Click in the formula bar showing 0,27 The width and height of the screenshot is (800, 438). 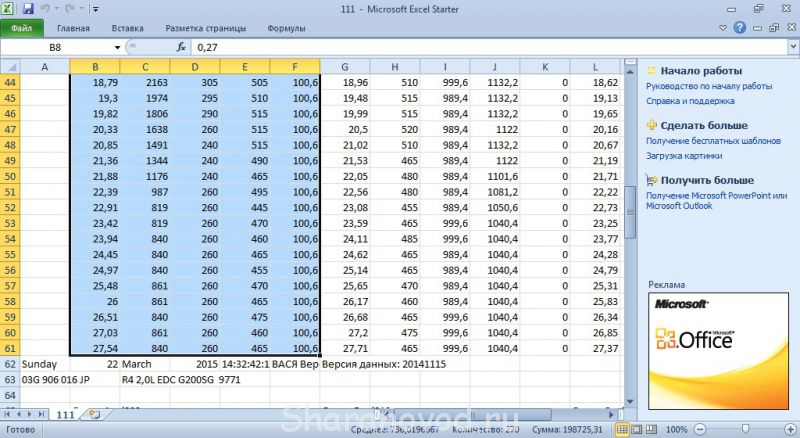pyautogui.click(x=400, y=47)
